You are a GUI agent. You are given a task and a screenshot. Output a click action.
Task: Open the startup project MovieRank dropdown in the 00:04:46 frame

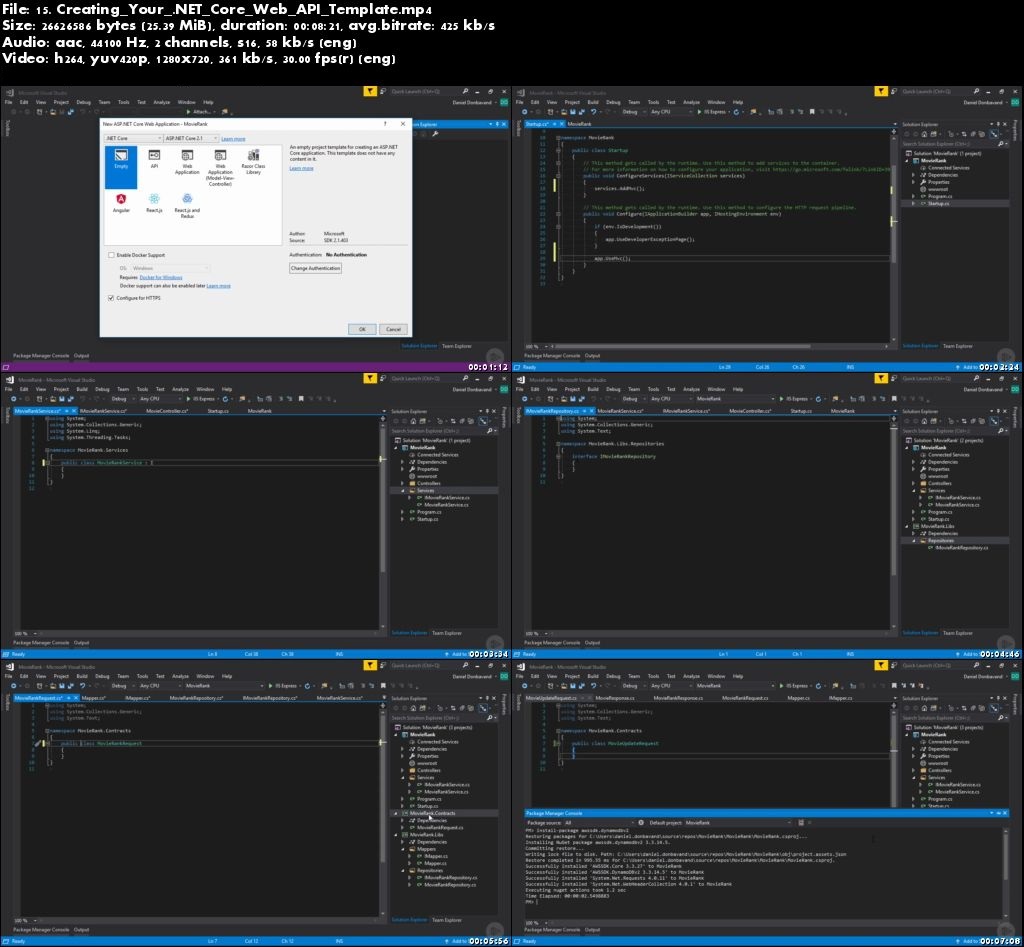[734, 399]
